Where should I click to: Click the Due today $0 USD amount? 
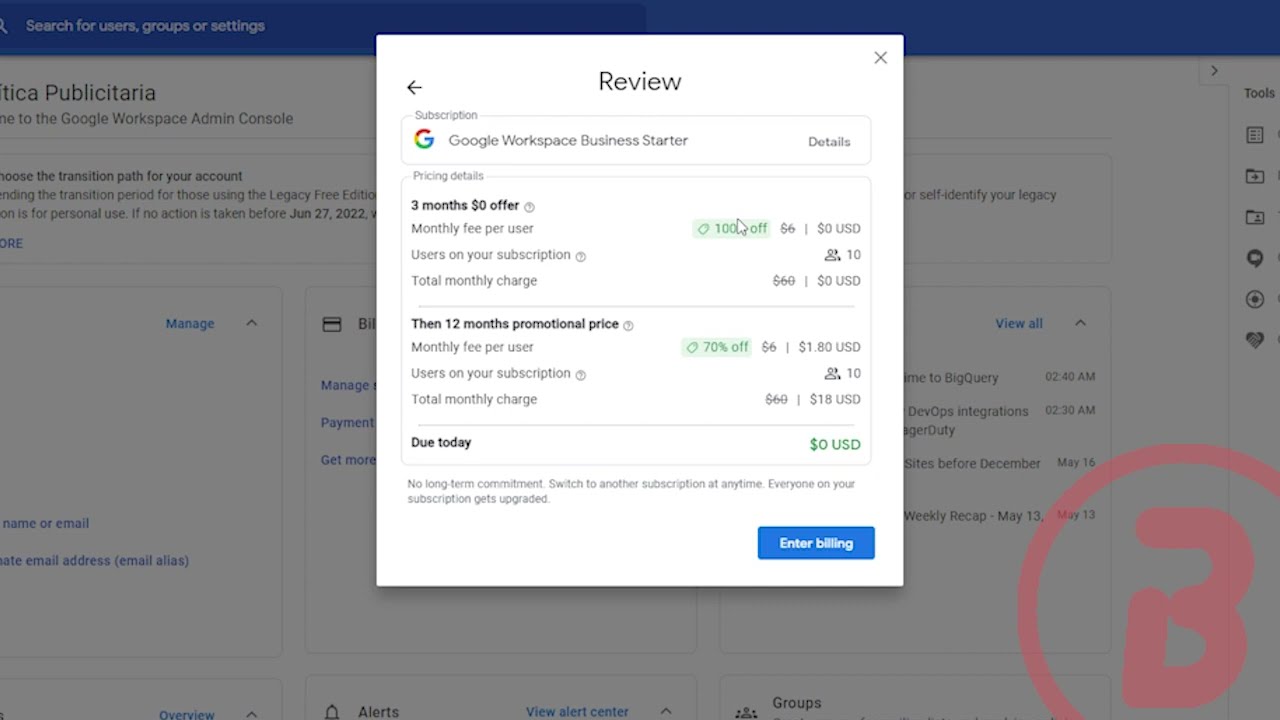[x=835, y=445]
